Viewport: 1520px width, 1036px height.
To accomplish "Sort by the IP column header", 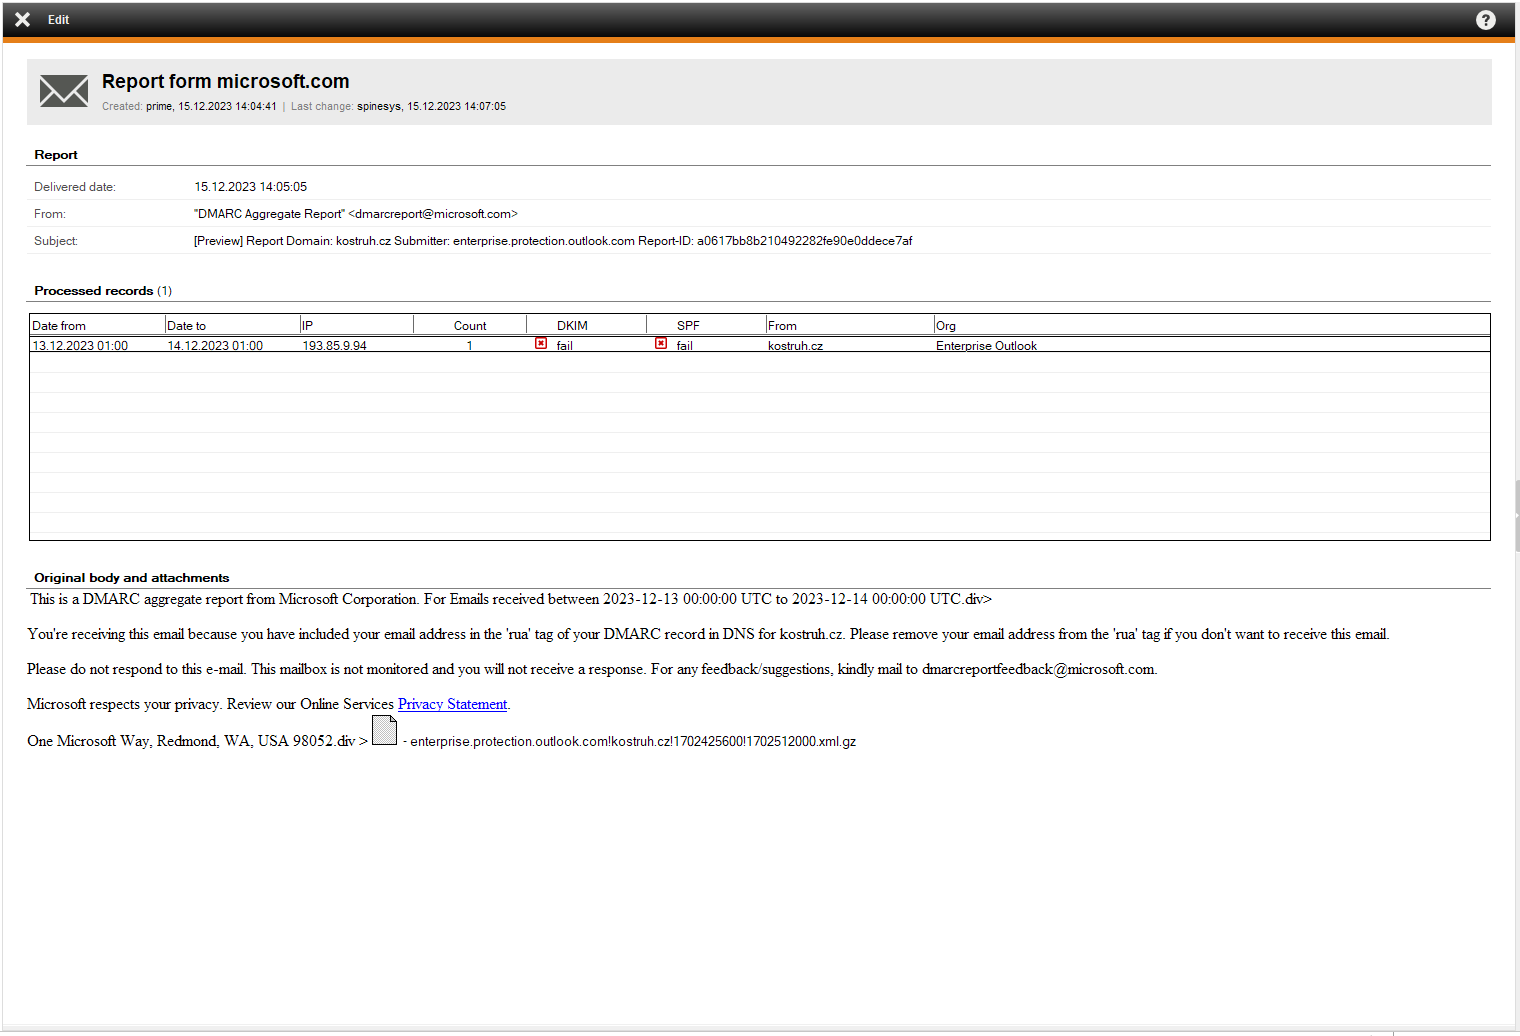I will [357, 325].
